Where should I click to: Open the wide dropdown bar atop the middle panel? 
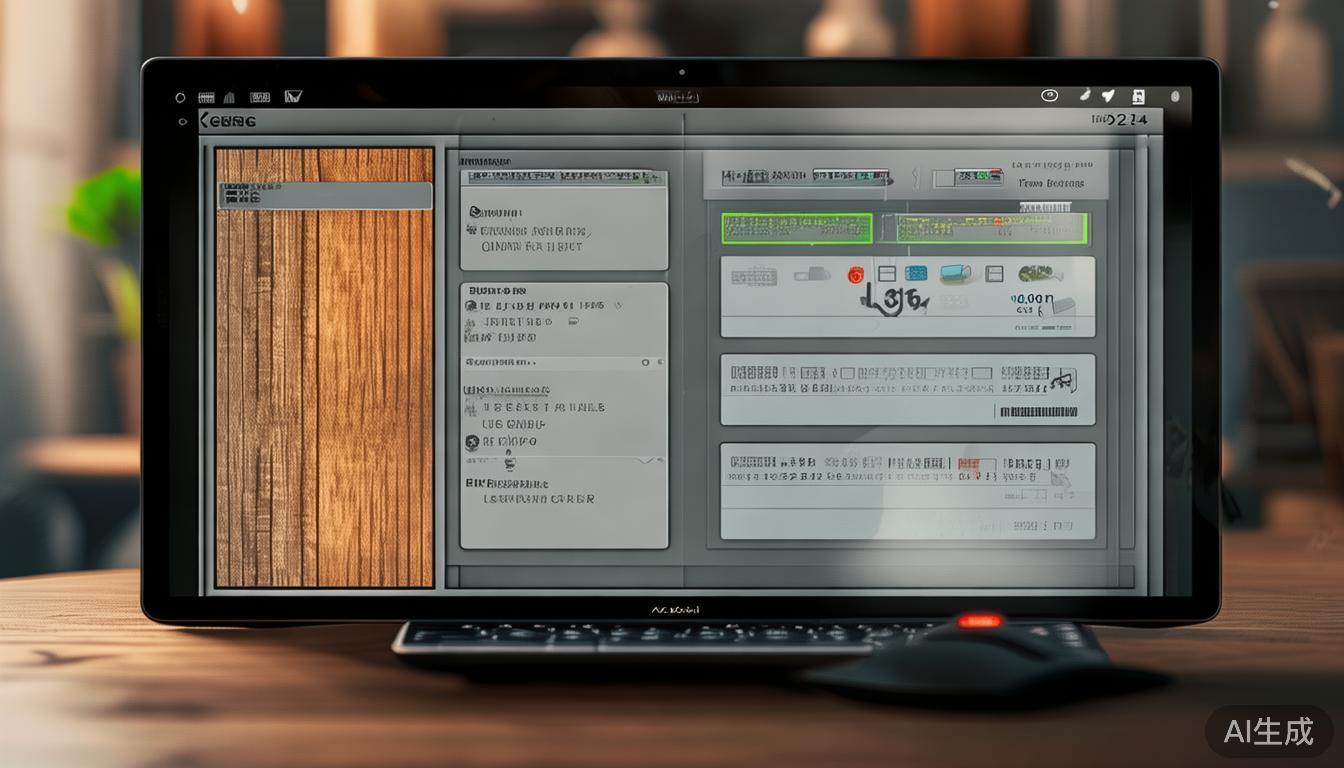(x=563, y=177)
